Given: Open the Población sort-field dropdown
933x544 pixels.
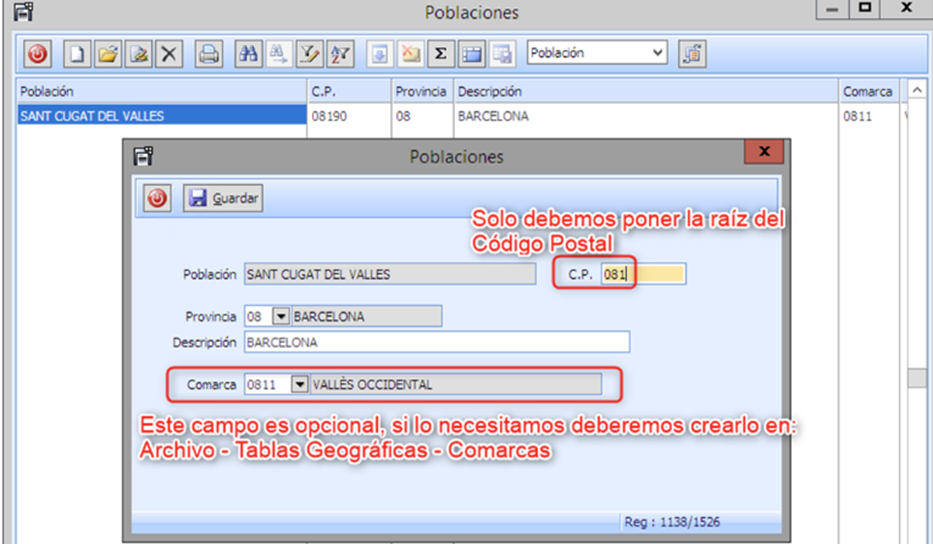Looking at the screenshot, I should click(x=657, y=53).
